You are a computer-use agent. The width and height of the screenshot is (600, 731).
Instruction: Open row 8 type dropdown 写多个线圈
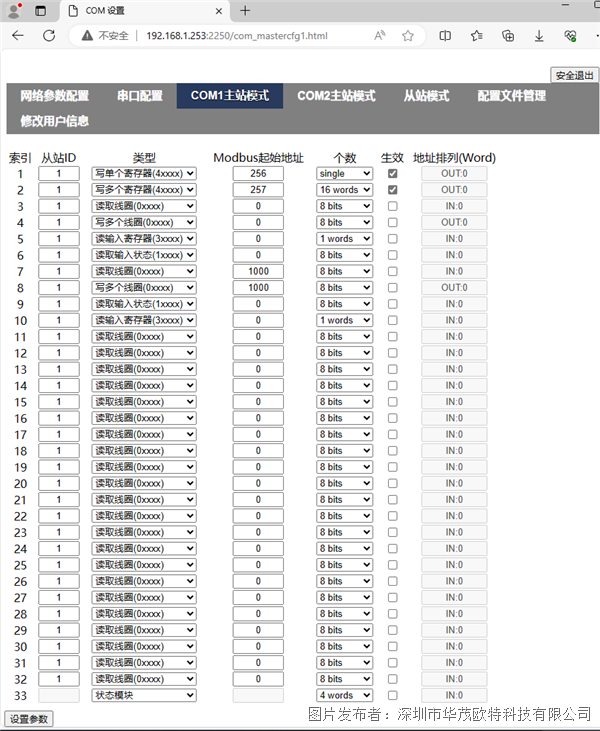pos(144,288)
